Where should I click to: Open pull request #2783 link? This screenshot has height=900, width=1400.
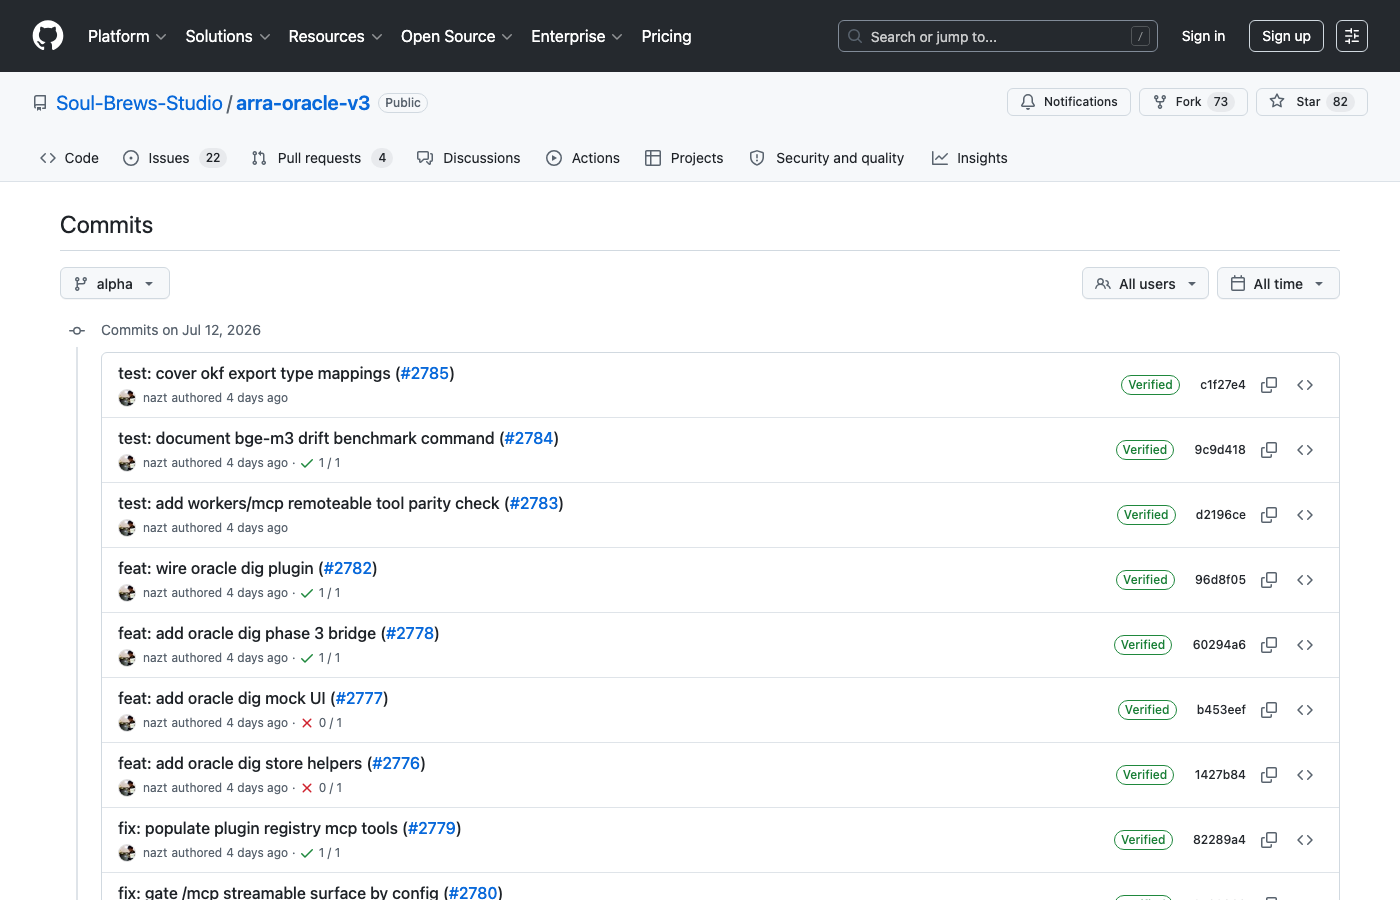coord(534,503)
